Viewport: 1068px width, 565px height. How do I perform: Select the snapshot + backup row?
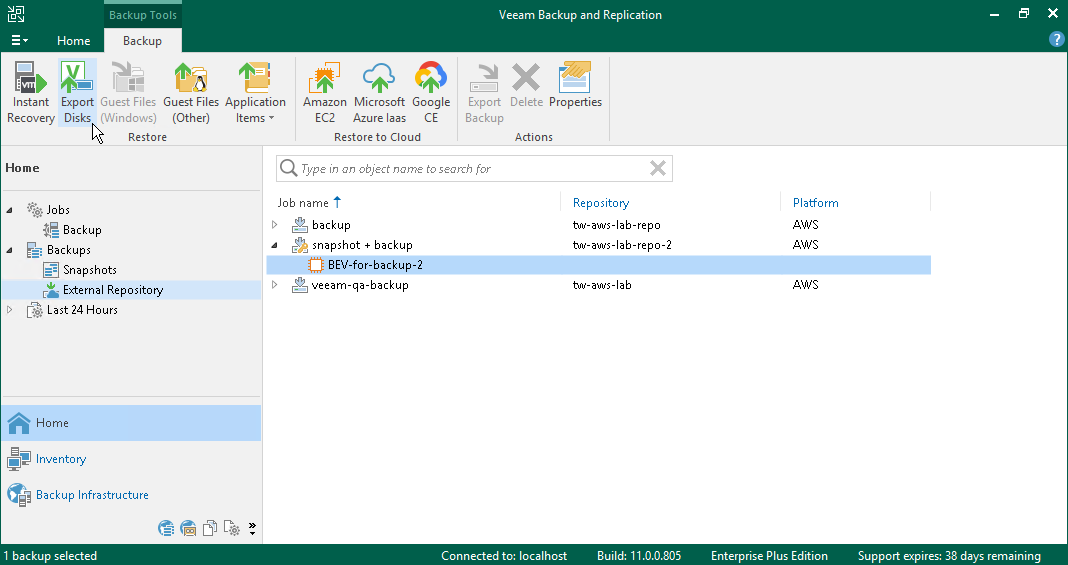[x=599, y=245]
